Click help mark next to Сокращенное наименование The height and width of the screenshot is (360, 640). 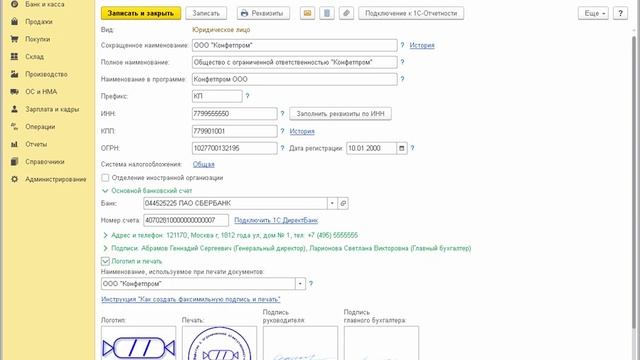click(x=402, y=45)
